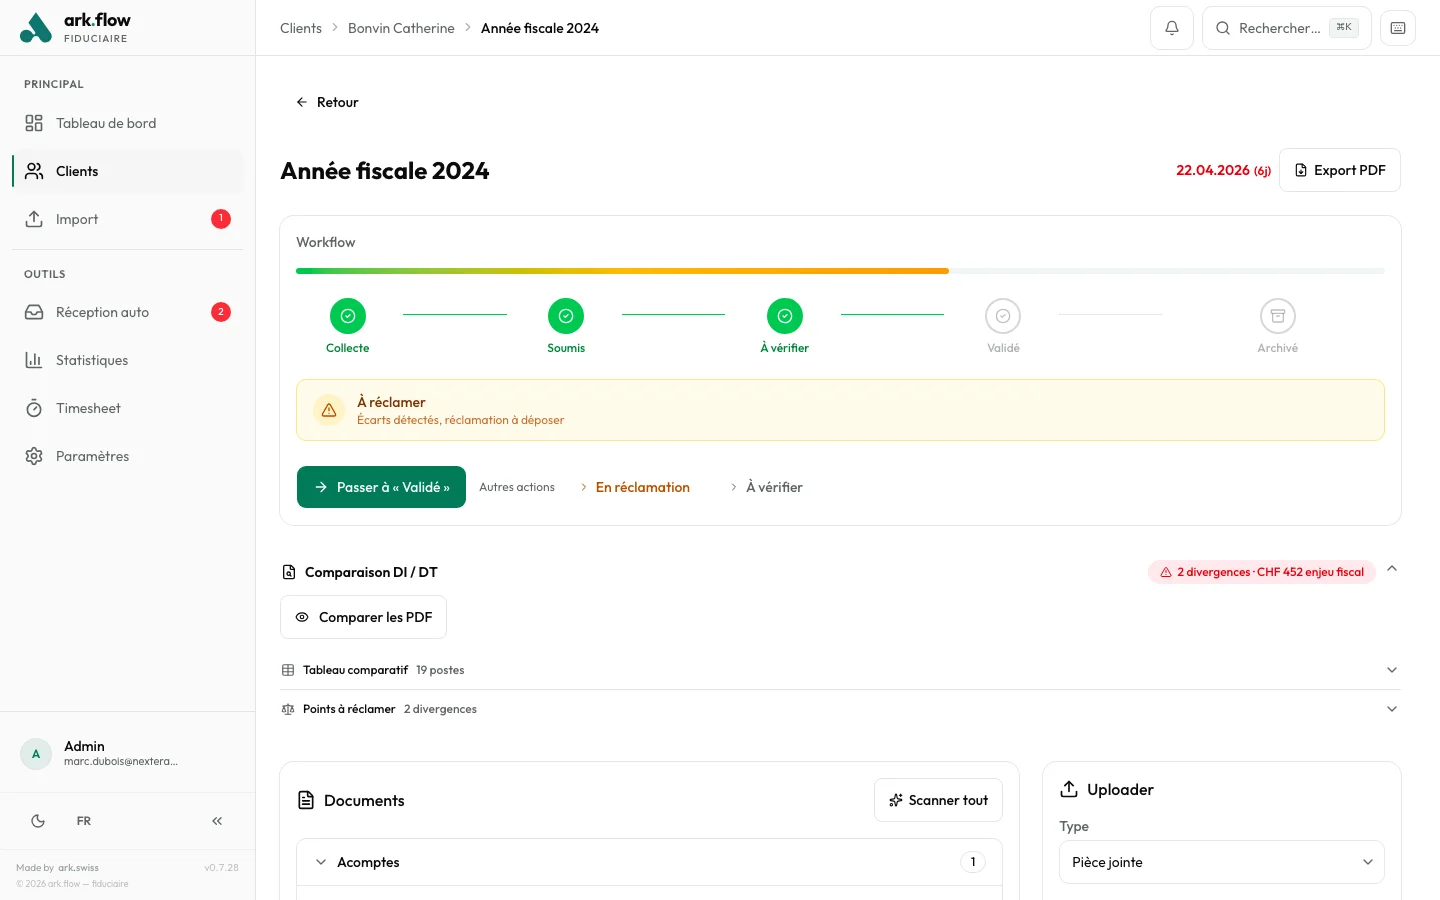Click the workflow progress bar

840,271
